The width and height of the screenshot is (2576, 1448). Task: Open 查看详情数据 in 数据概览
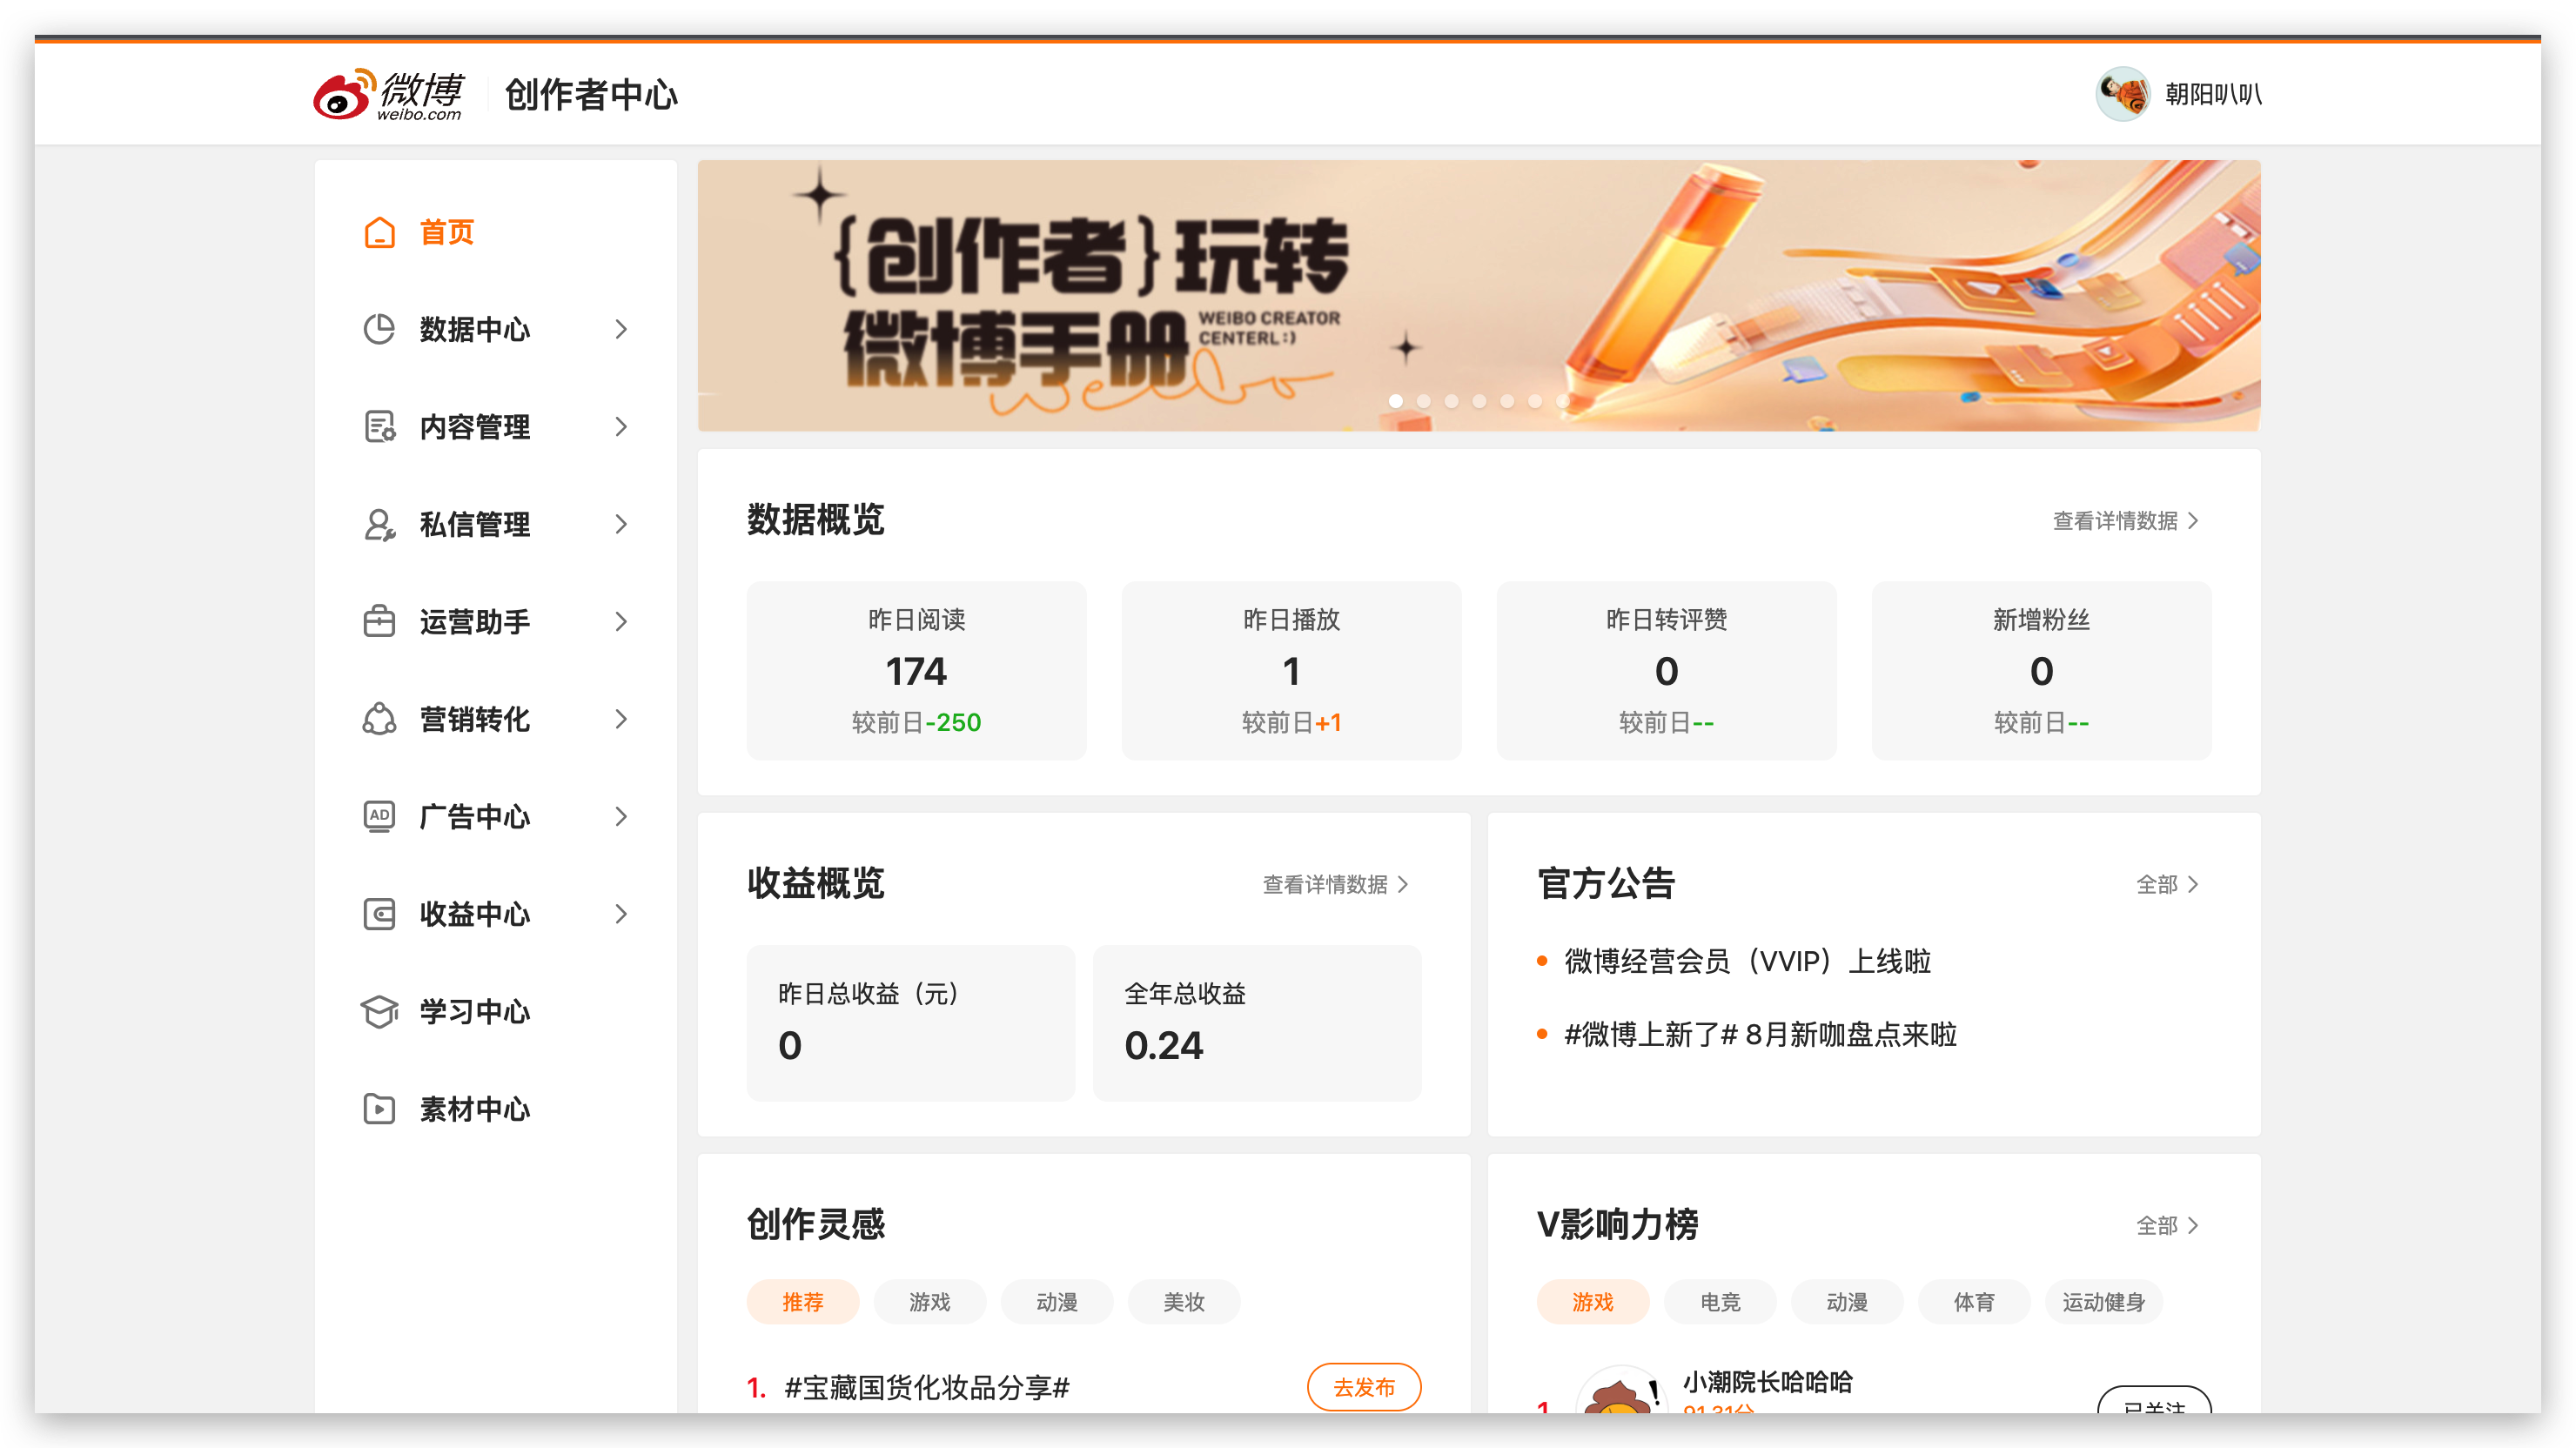pos(2125,521)
